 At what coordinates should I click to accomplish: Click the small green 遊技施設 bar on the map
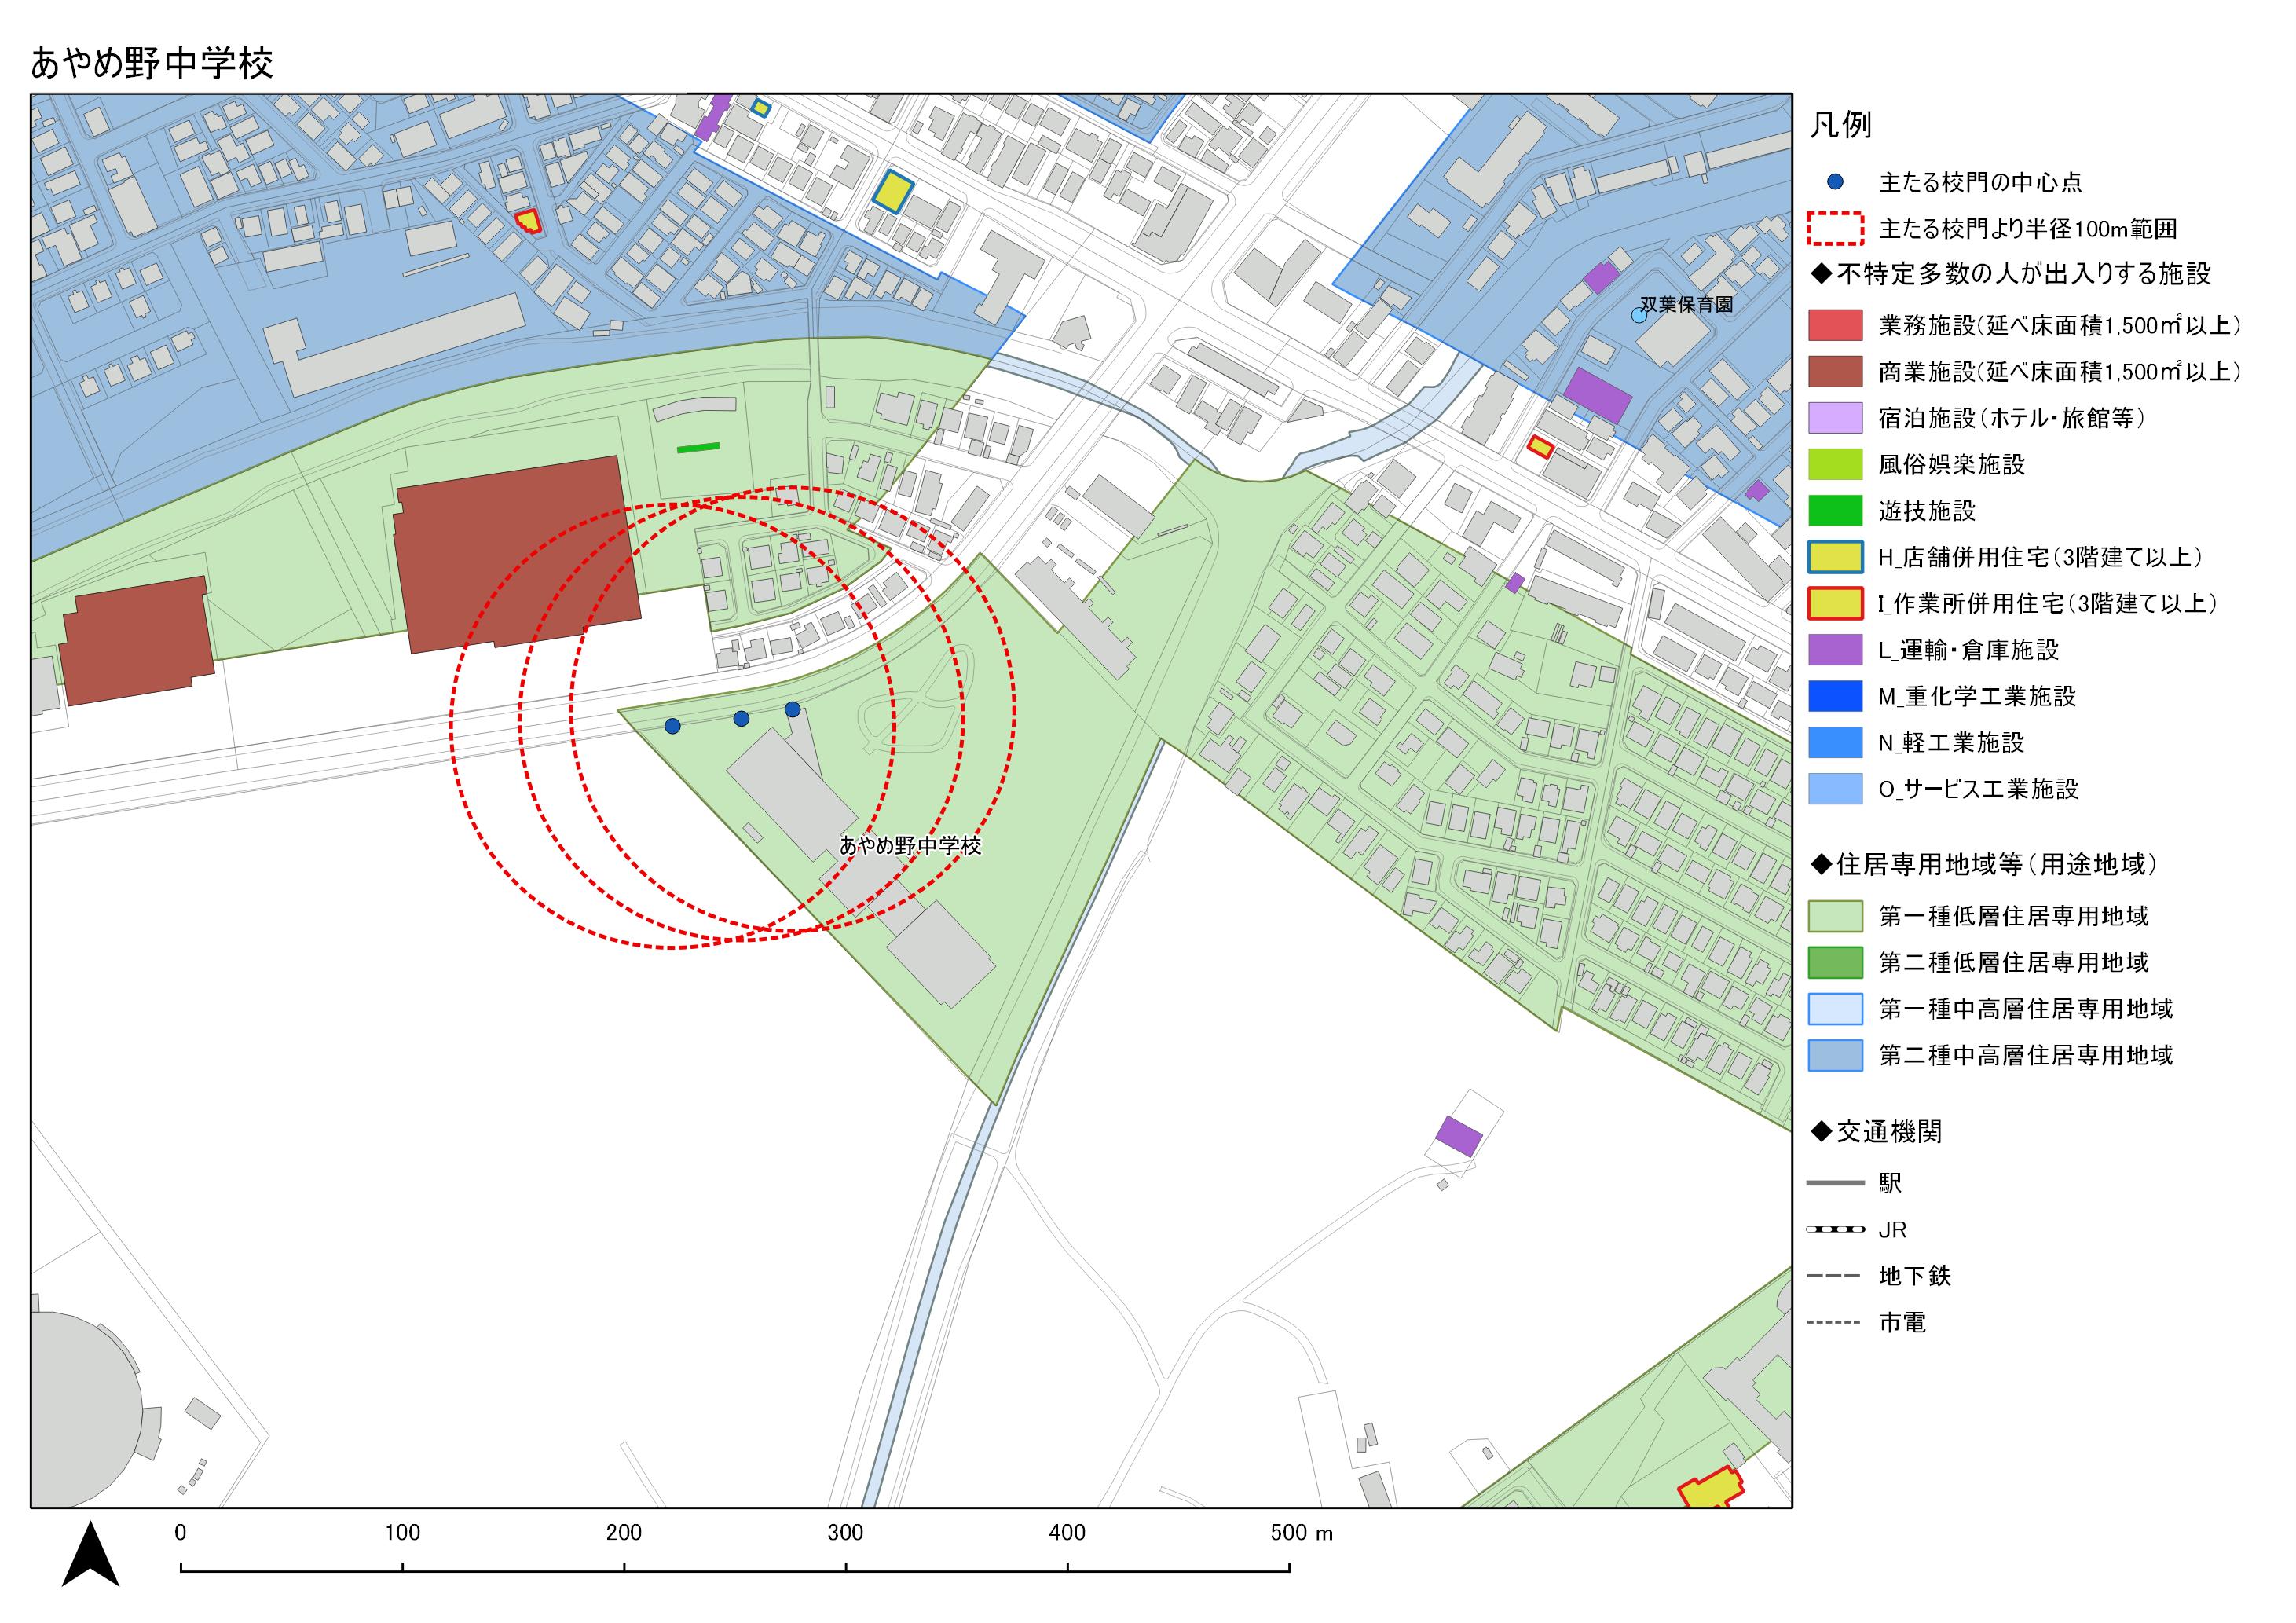[698, 448]
